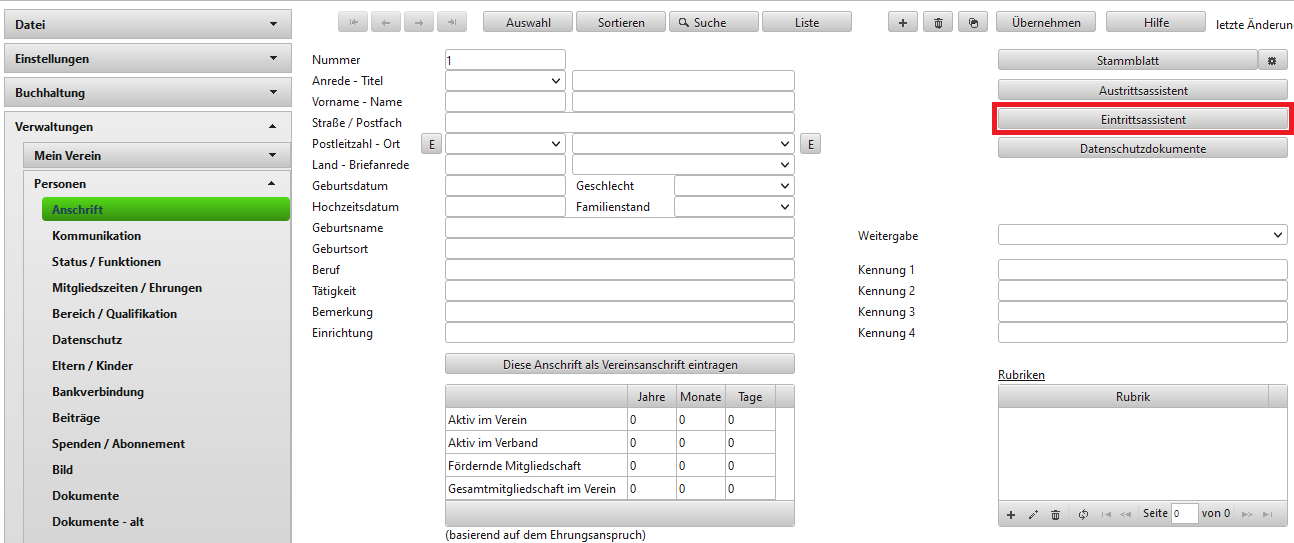This screenshot has width=1294, height=543.
Task: Click E button right of Ort field
Action: [x=811, y=144]
